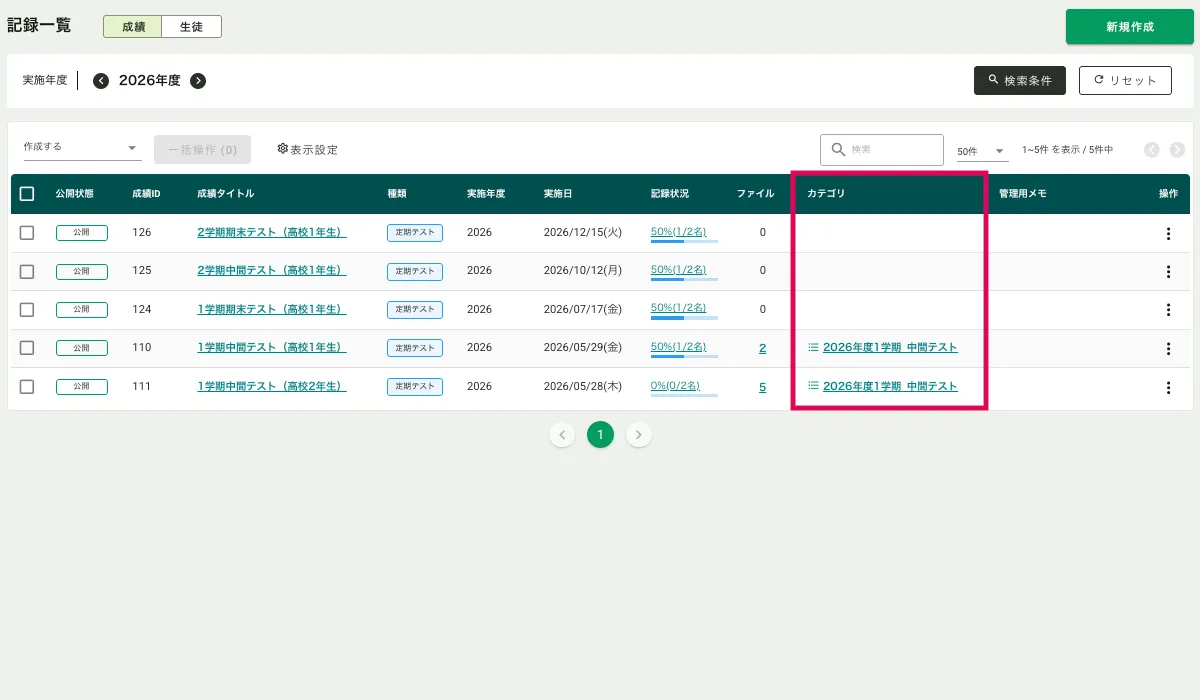This screenshot has height=700, width=1200.
Task: Select the checkbox for record 111
Action: [27, 387]
